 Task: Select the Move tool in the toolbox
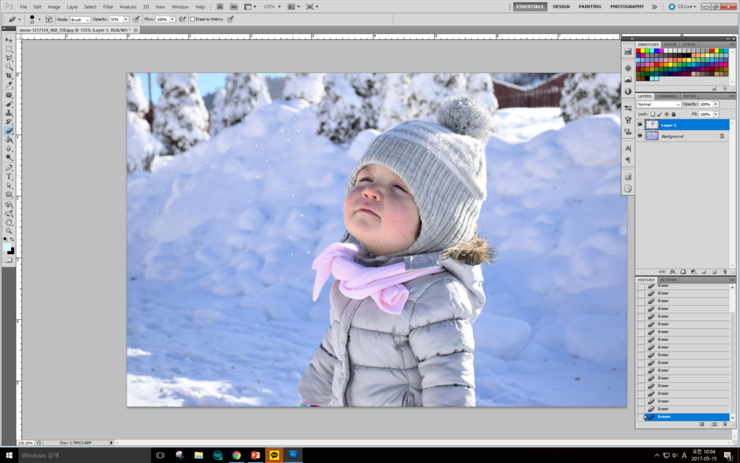(x=9, y=40)
